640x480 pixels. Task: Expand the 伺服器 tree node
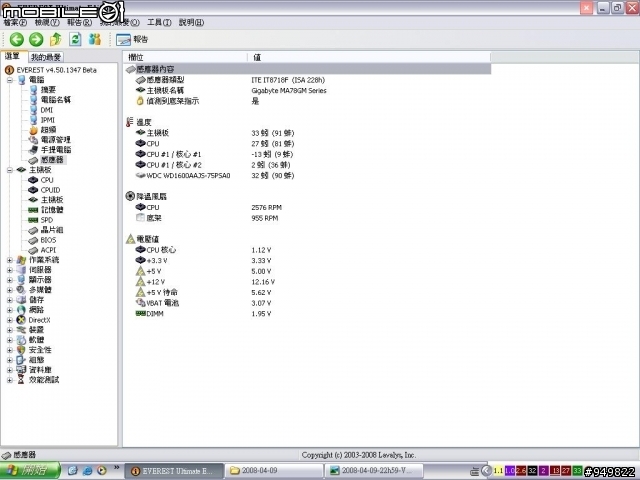click(x=10, y=270)
